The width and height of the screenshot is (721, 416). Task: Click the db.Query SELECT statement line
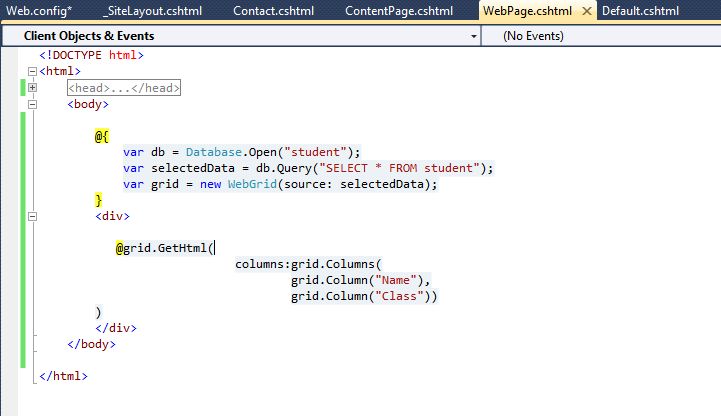point(308,168)
